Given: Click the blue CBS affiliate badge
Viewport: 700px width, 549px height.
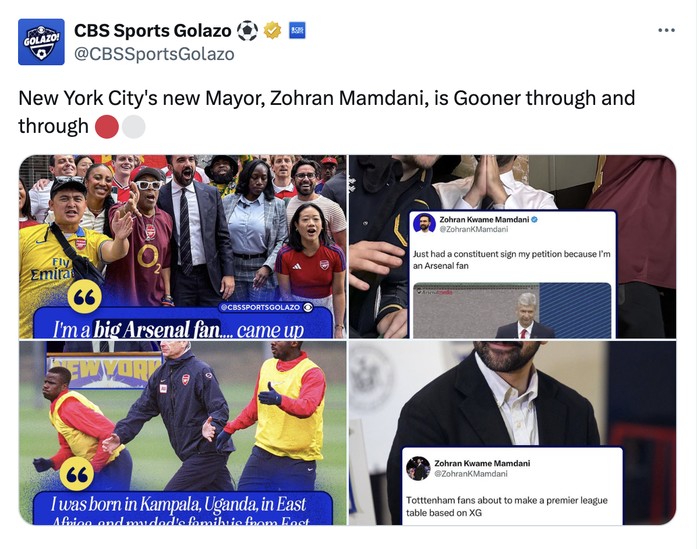Looking at the screenshot, I should click(297, 30).
